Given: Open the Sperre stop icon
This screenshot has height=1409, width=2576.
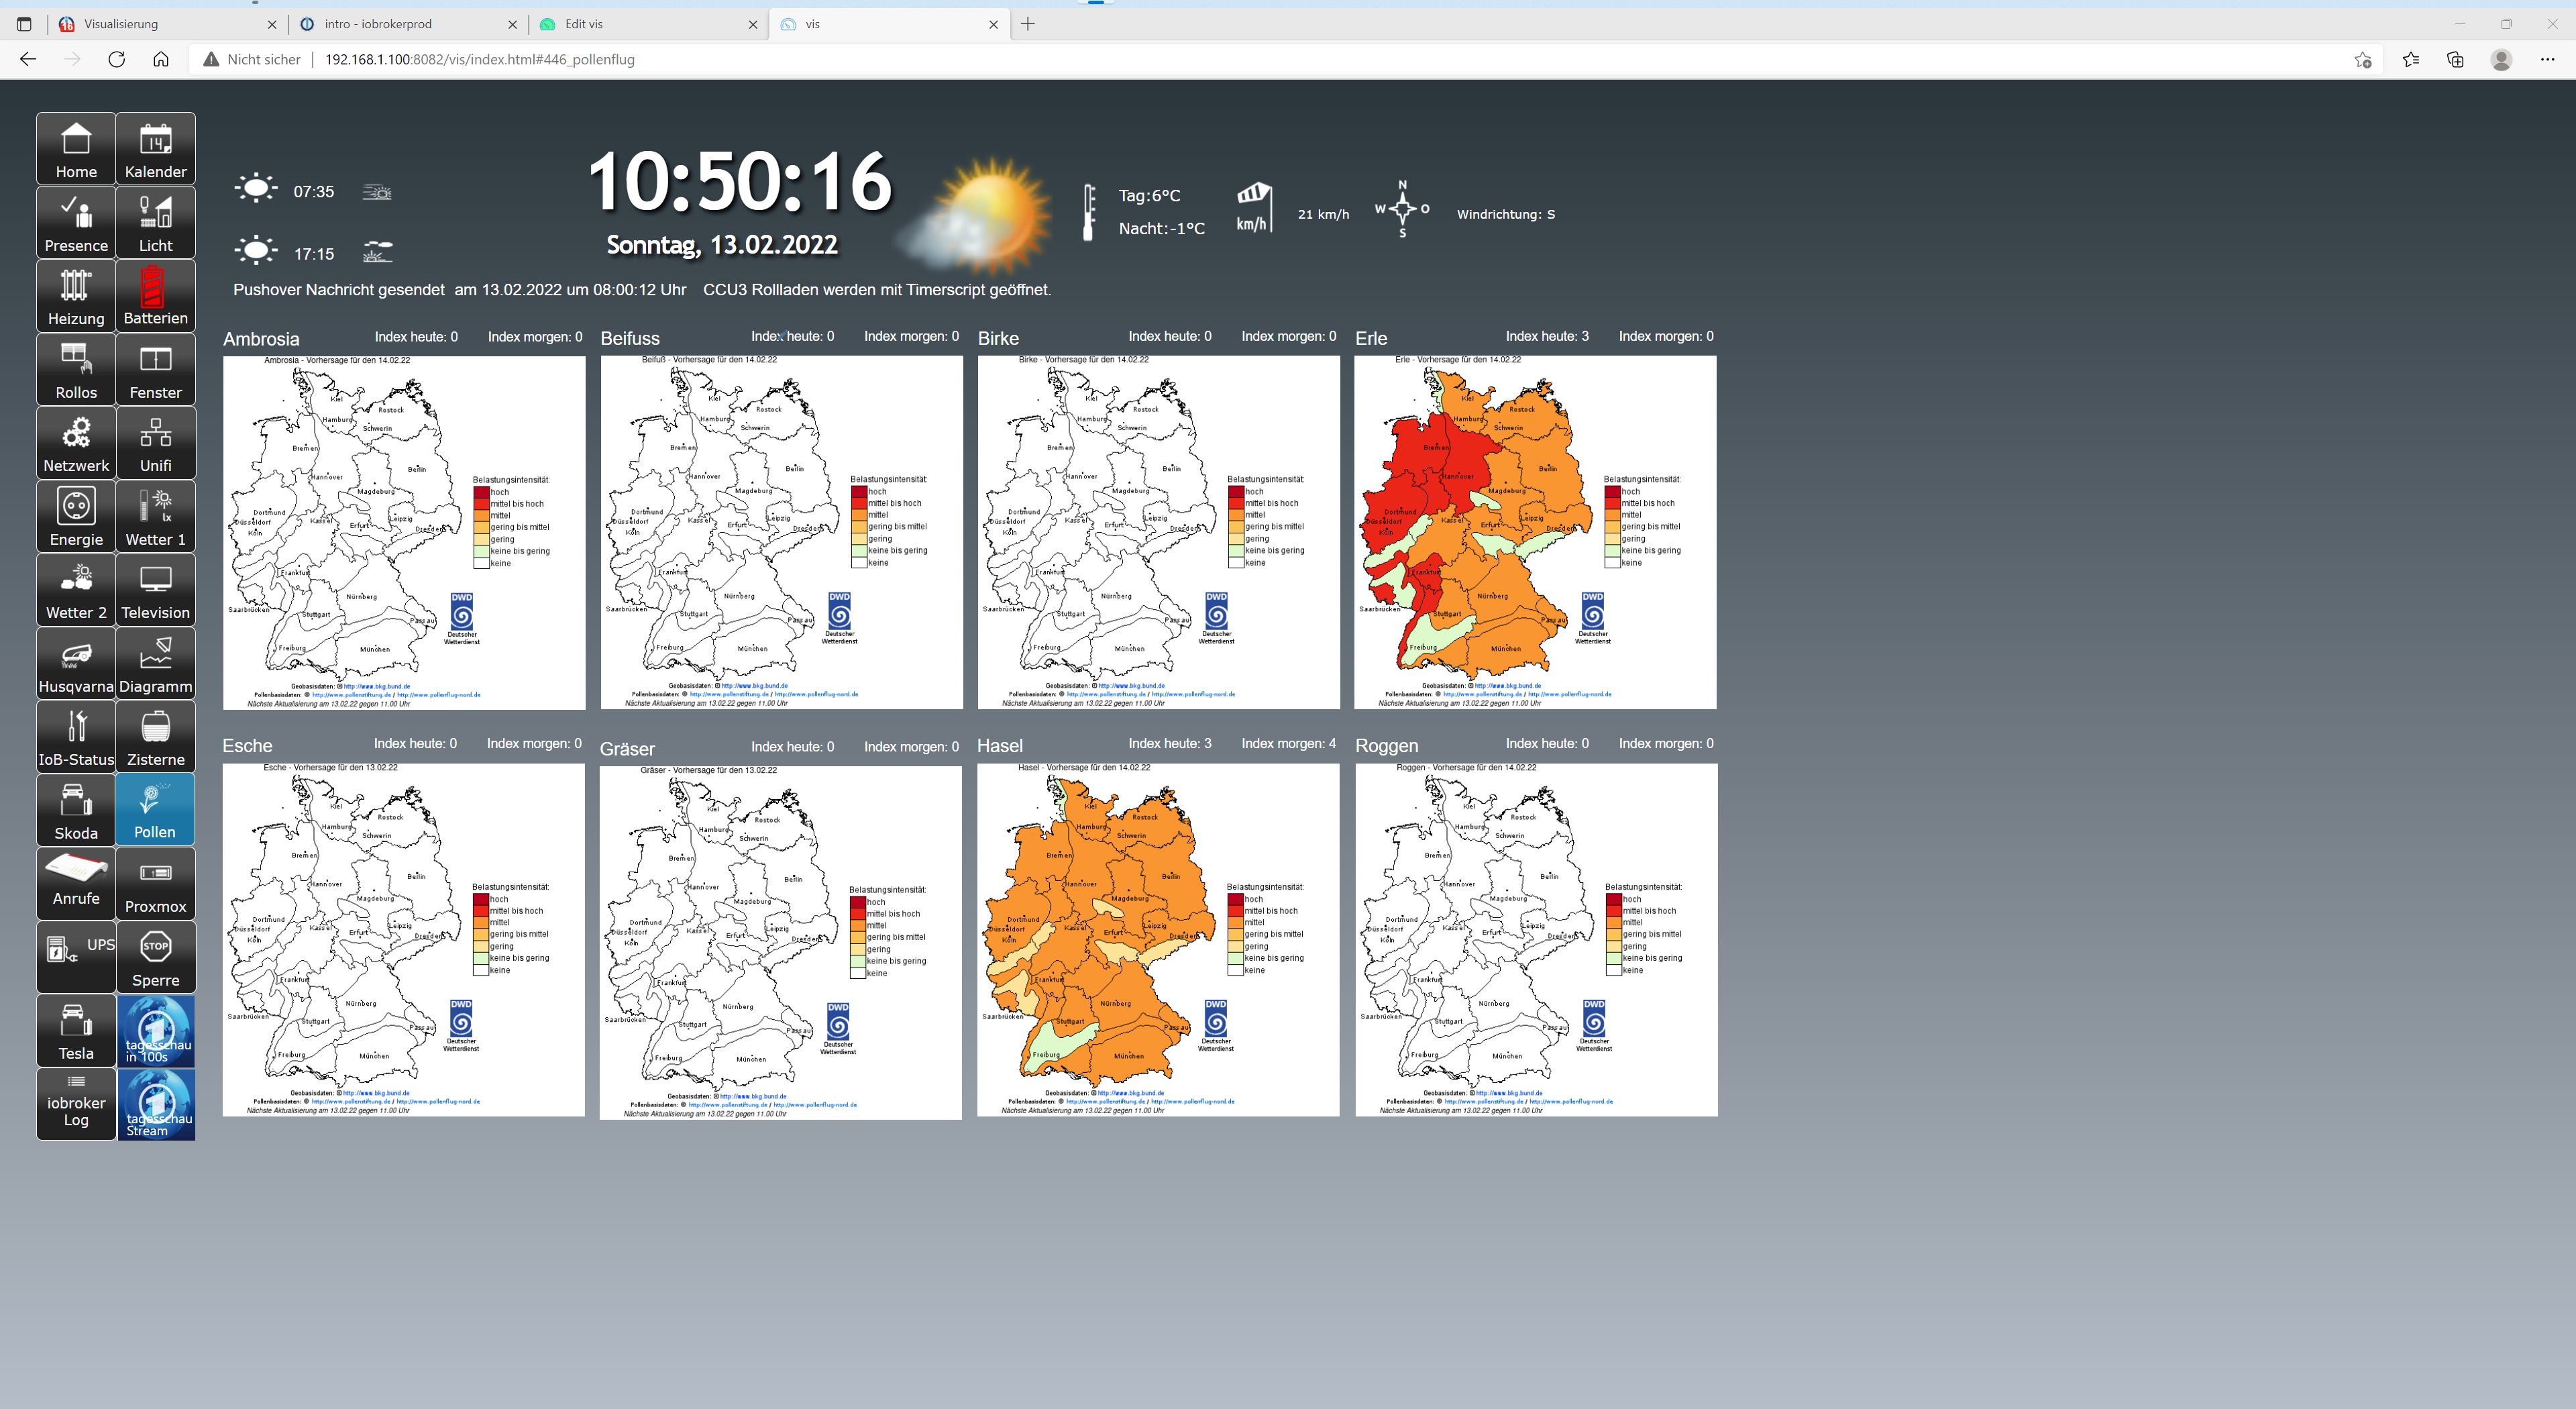Looking at the screenshot, I should click(155, 957).
